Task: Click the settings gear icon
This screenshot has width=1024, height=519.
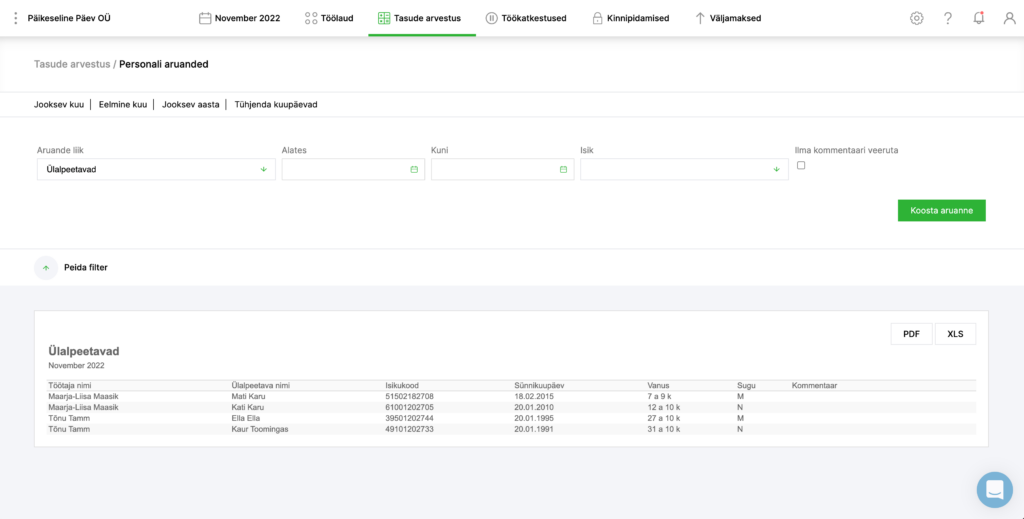Action: [916, 18]
